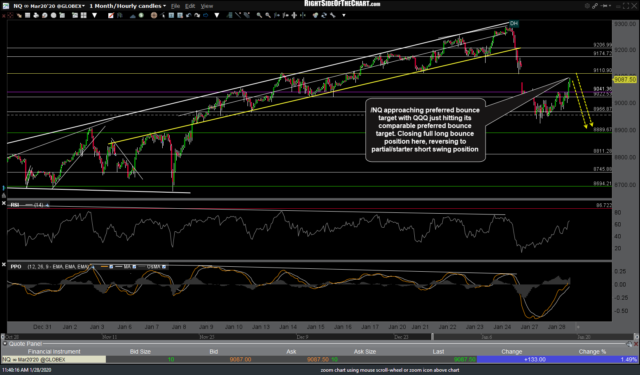Click the chart window icon beside the NQ title

(6, 6)
